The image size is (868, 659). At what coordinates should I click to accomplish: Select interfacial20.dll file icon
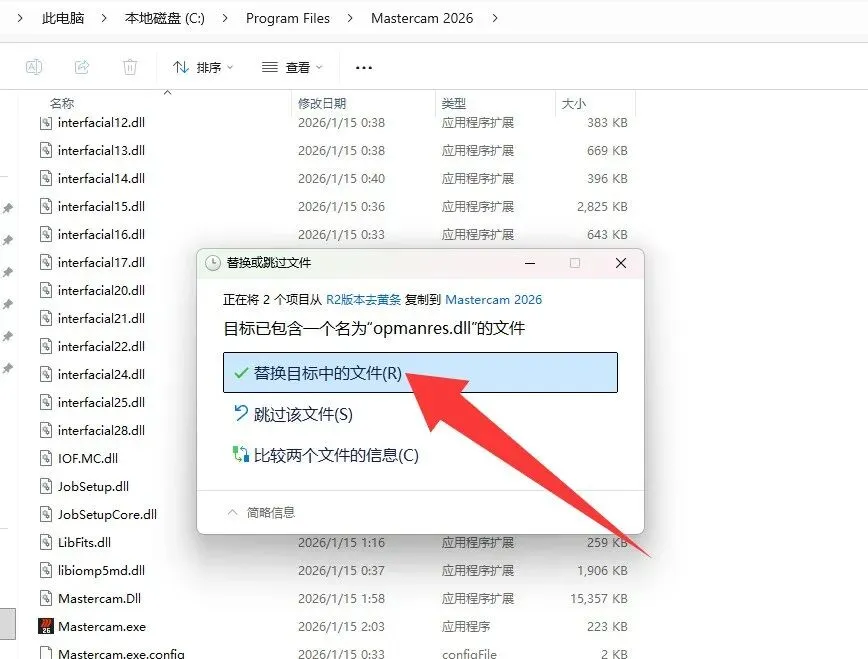click(46, 290)
